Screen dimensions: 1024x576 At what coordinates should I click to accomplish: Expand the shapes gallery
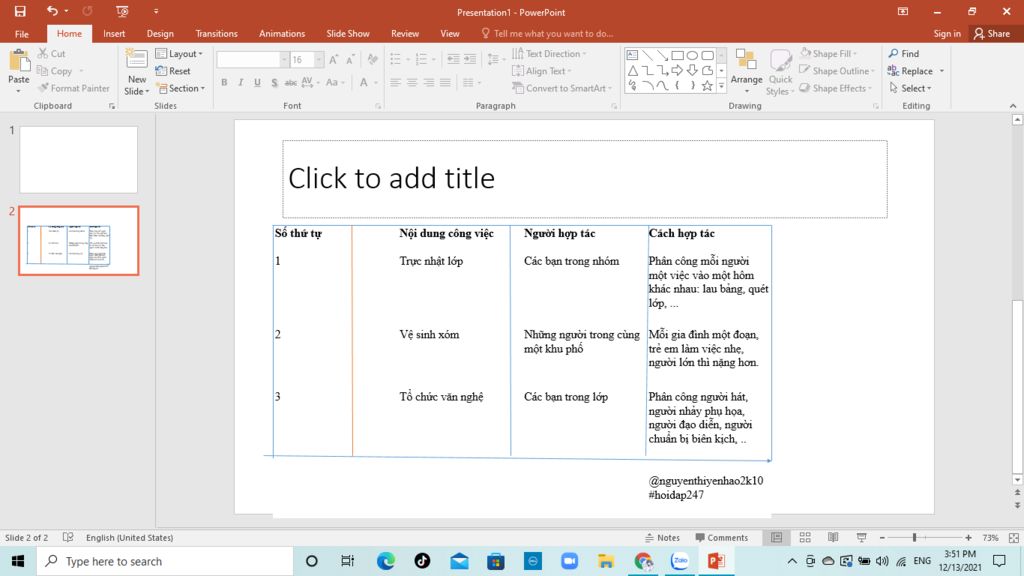pos(722,86)
